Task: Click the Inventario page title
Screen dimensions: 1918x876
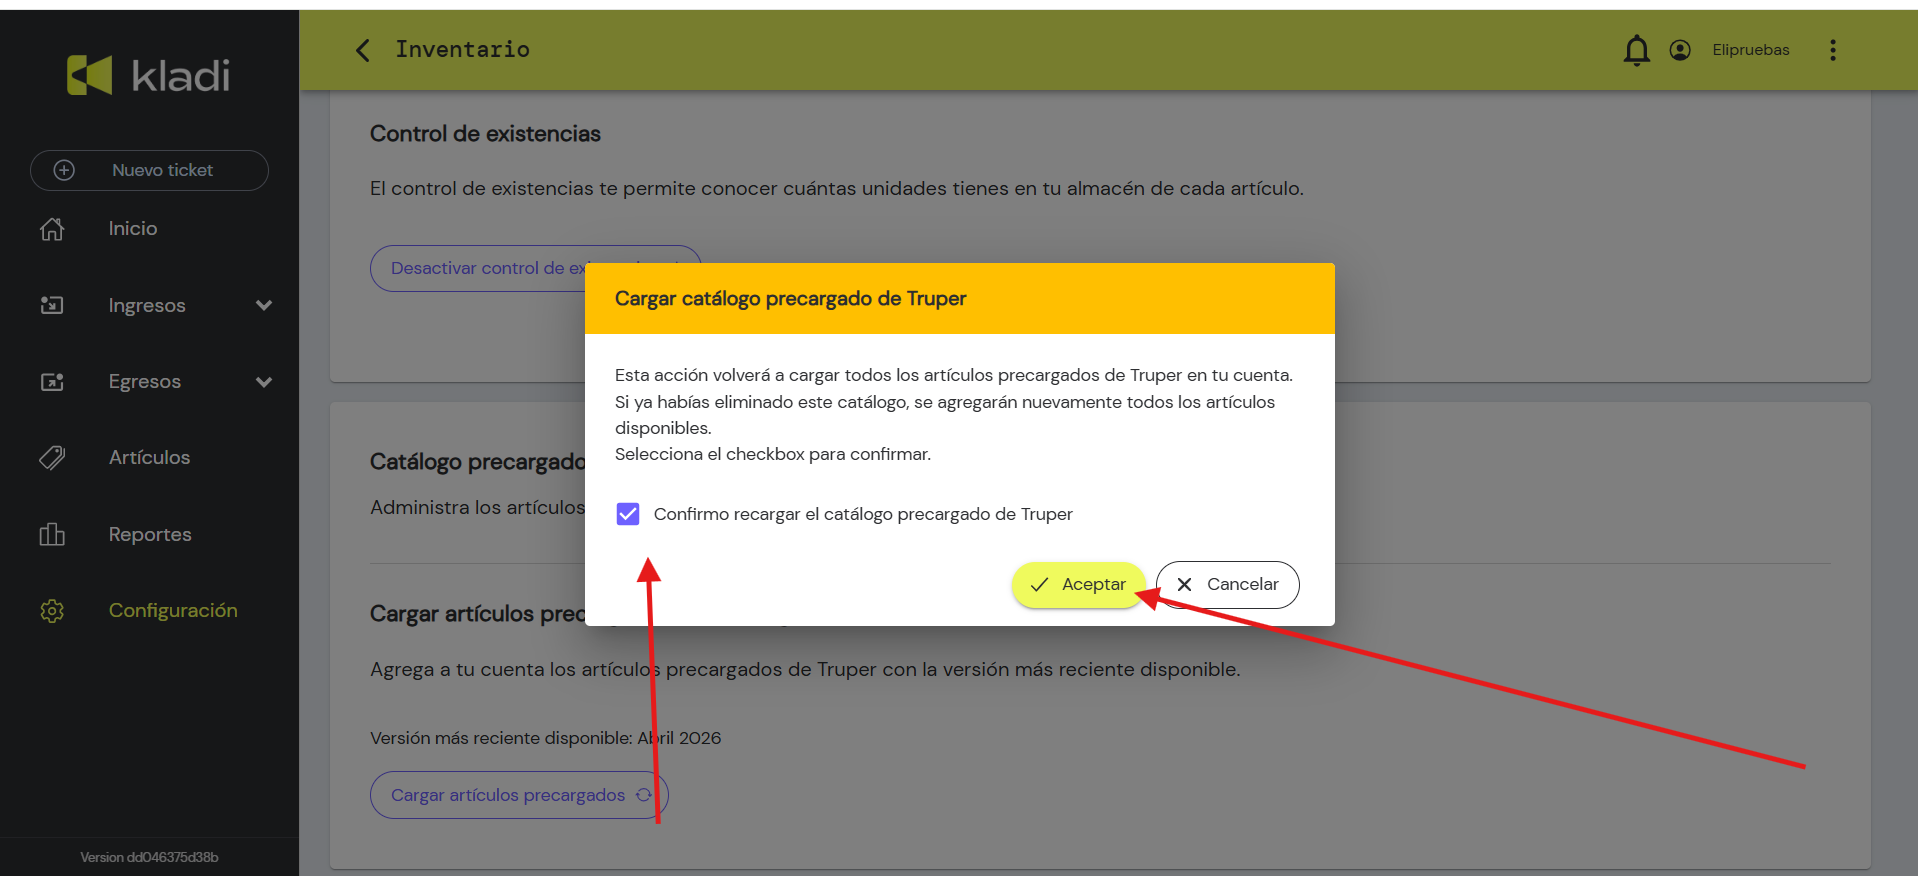Action: point(463,49)
